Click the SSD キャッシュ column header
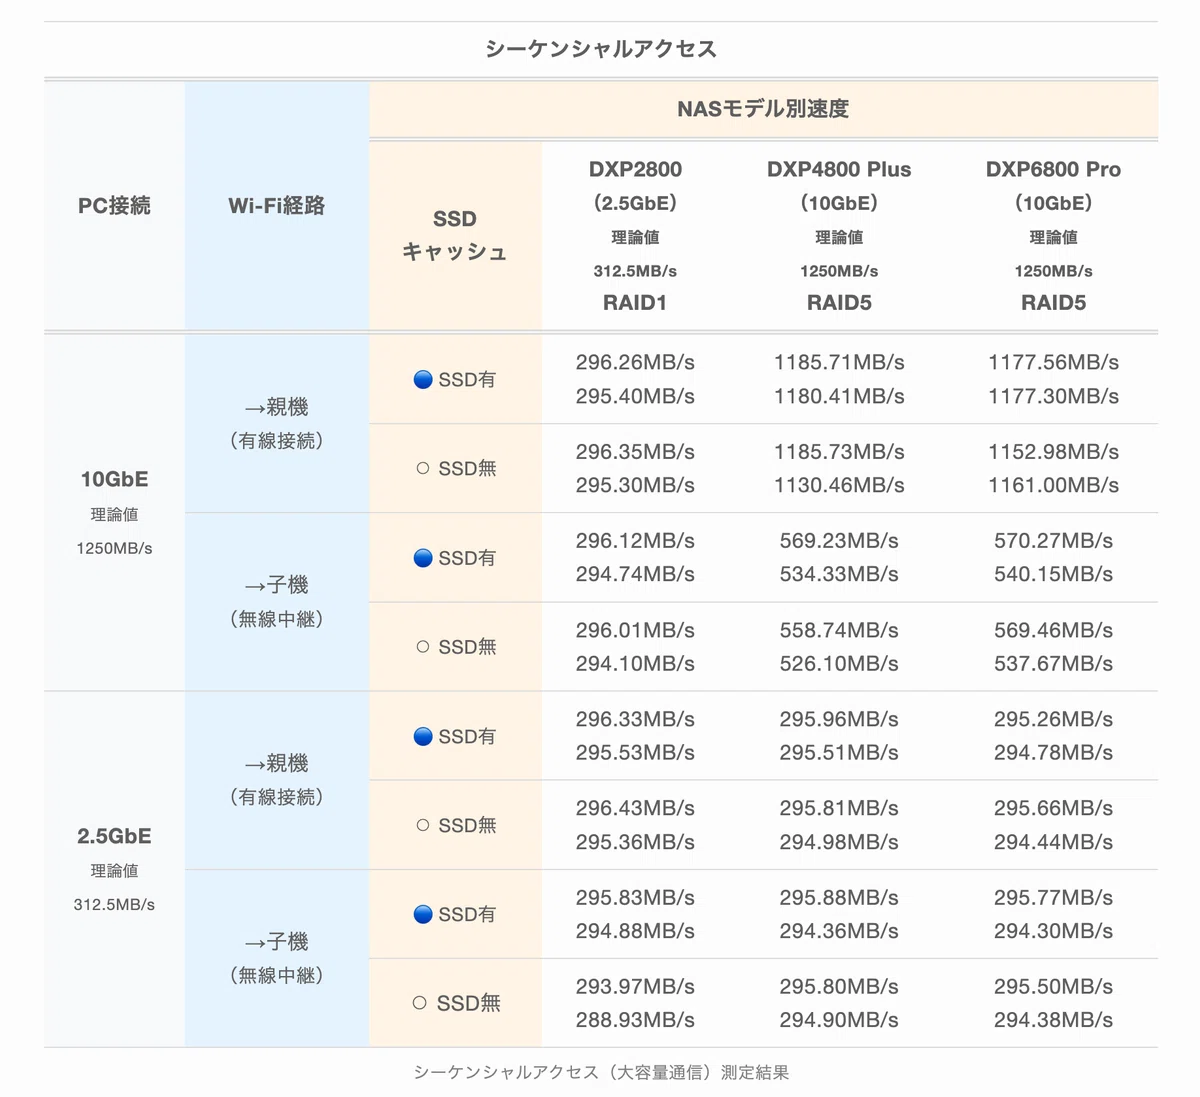This screenshot has width=1200, height=1097. [x=455, y=235]
